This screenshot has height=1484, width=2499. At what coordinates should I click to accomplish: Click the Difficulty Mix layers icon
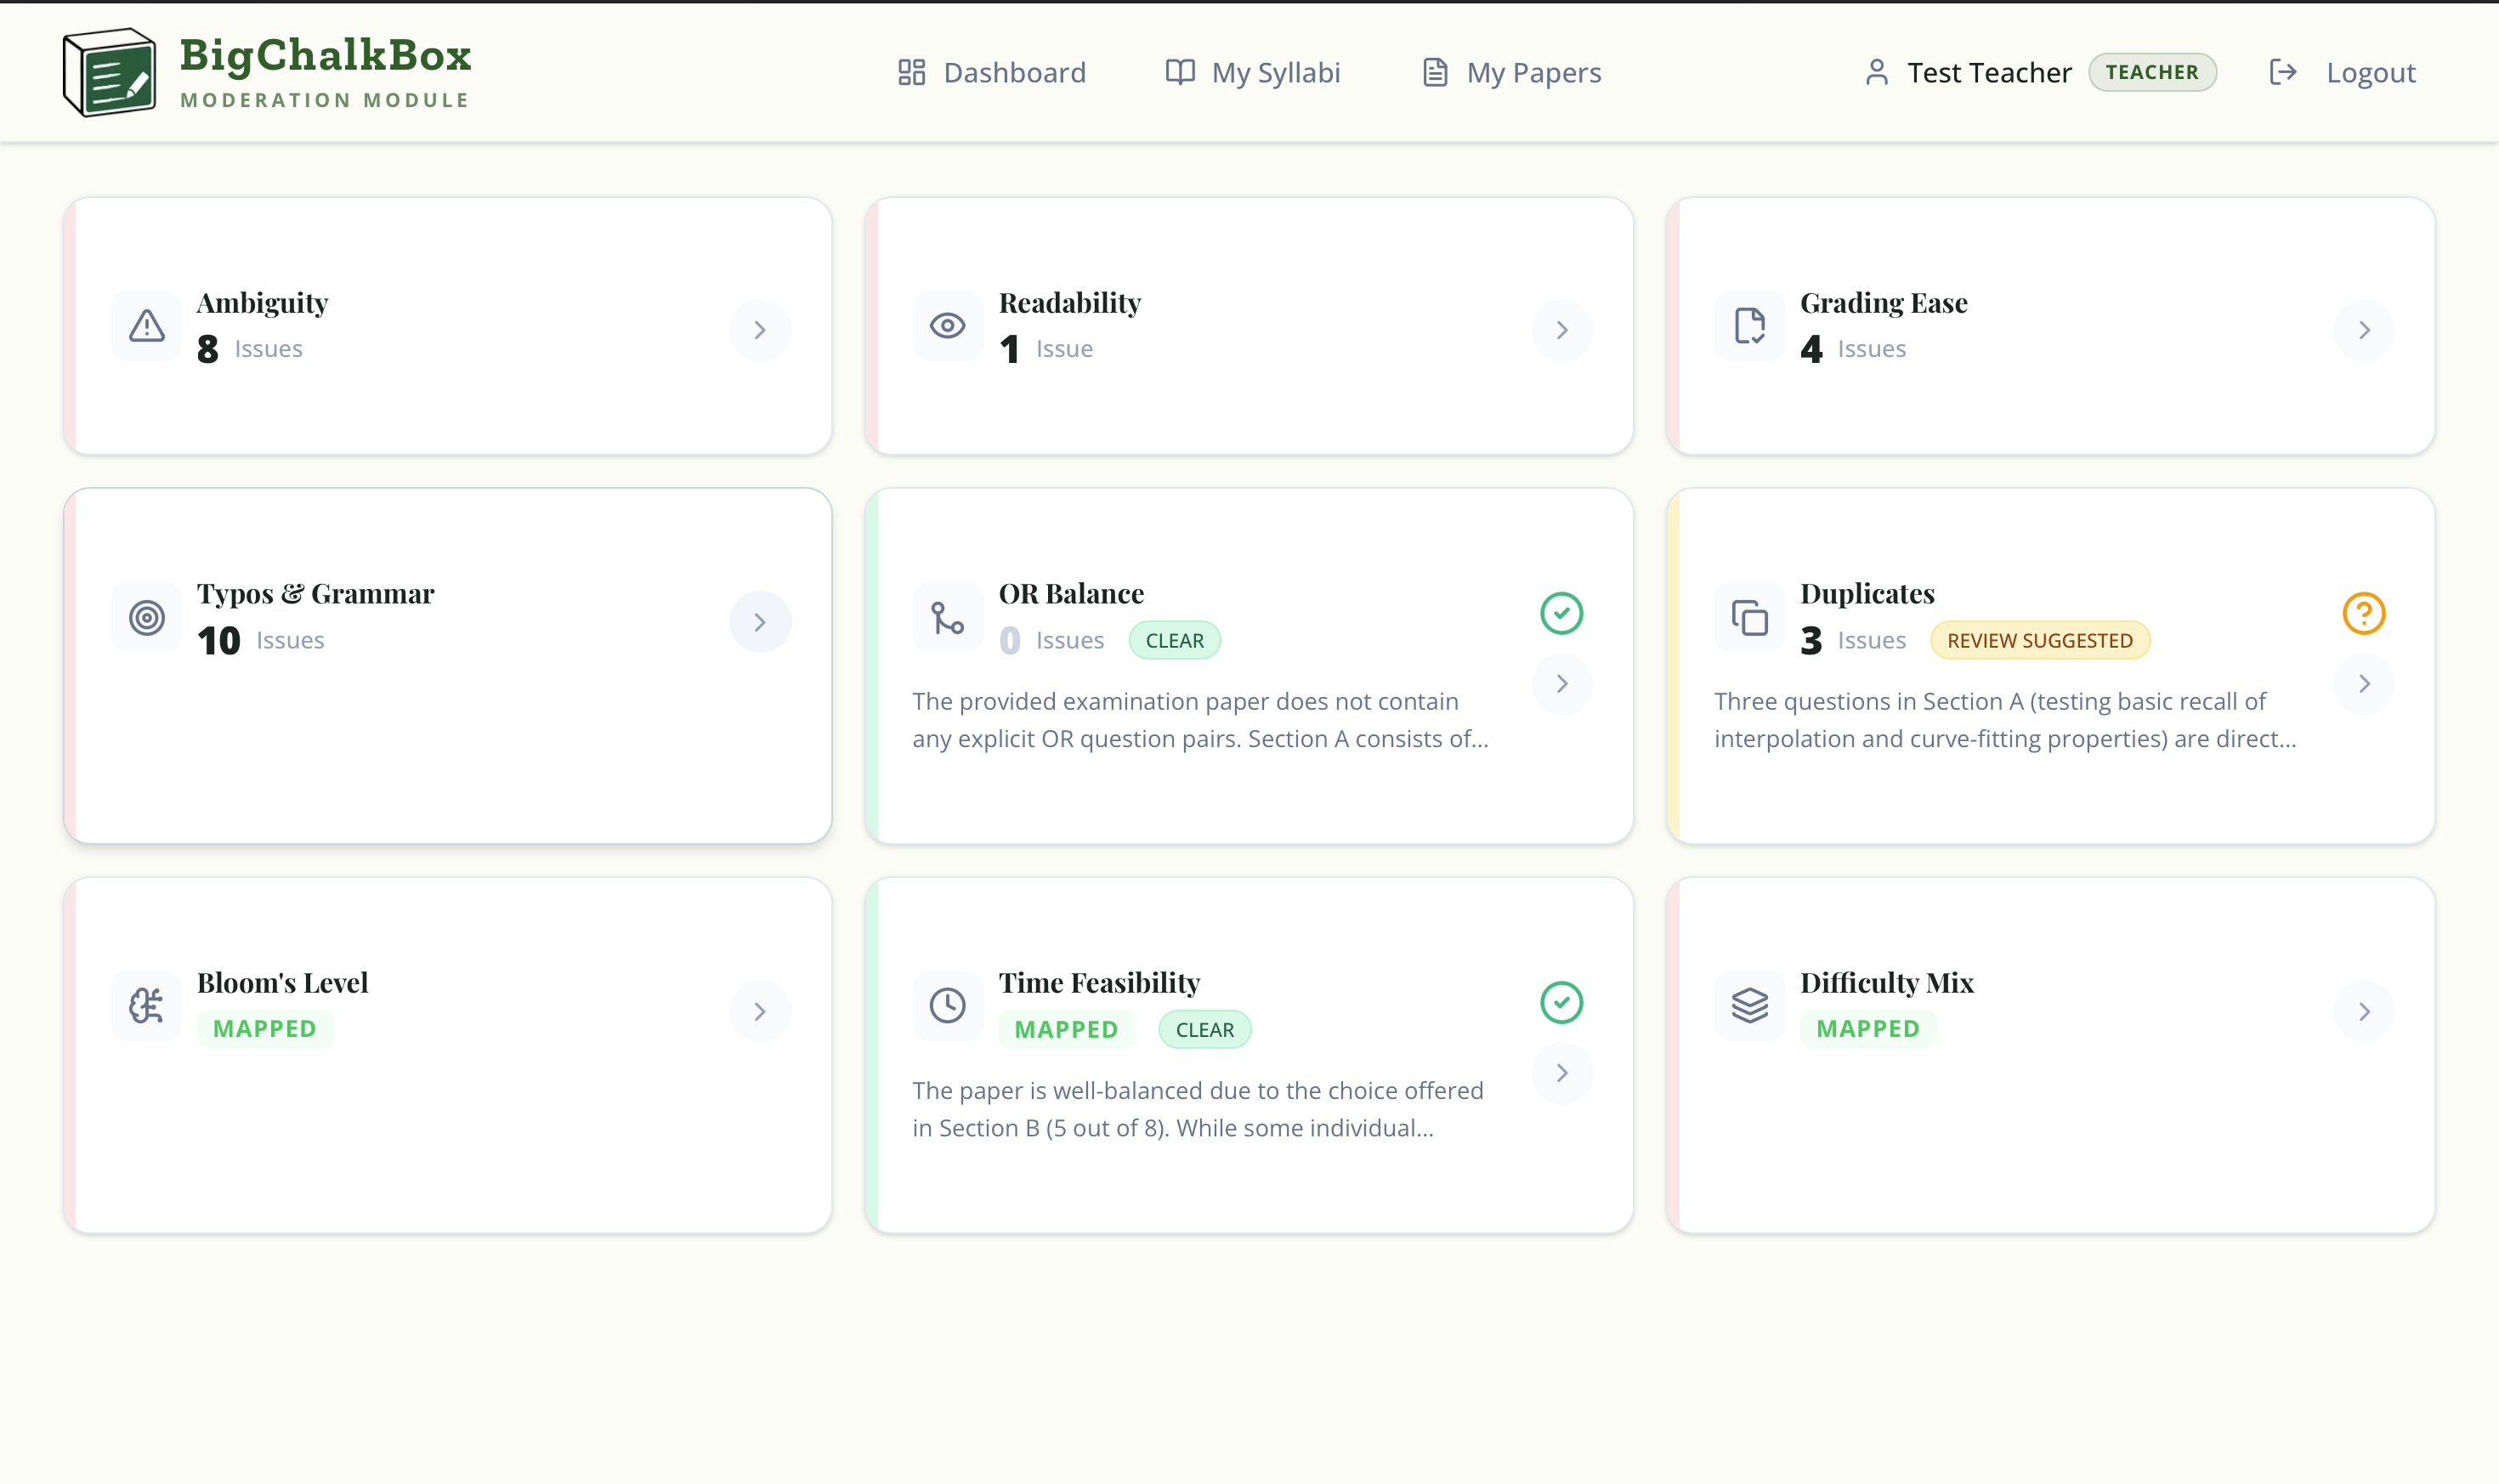tap(1749, 1005)
